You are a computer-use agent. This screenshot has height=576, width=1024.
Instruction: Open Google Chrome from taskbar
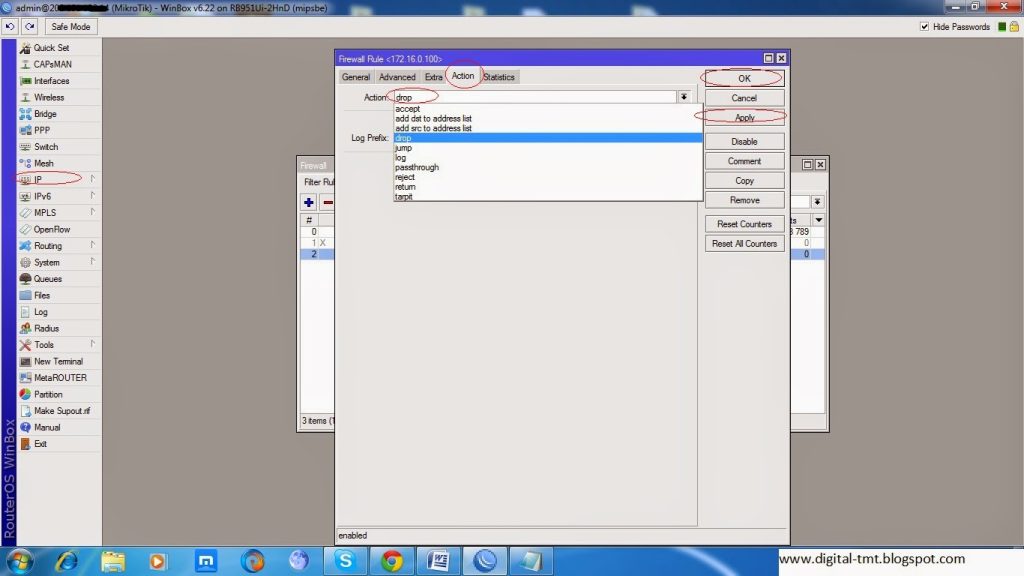pos(392,561)
